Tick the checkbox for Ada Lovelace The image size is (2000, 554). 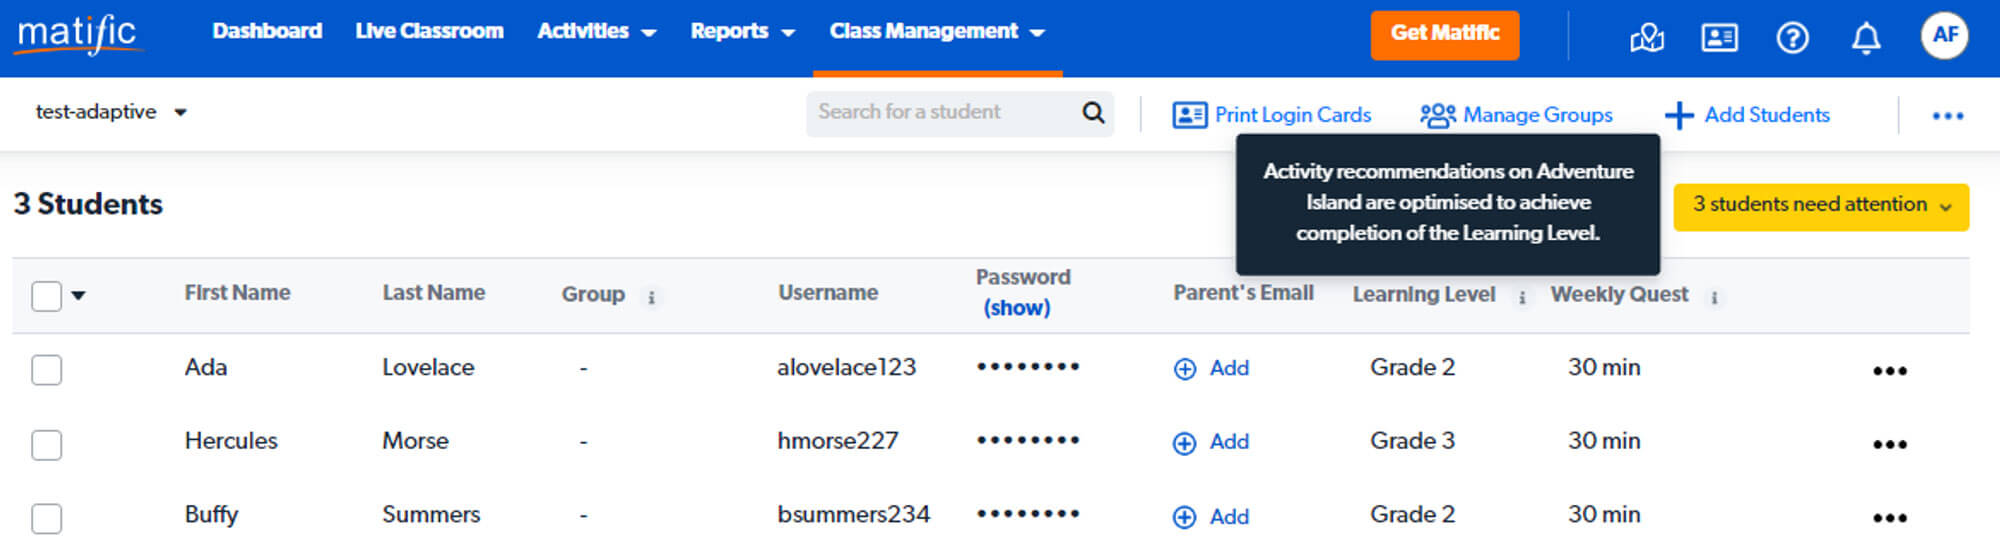pos(47,370)
